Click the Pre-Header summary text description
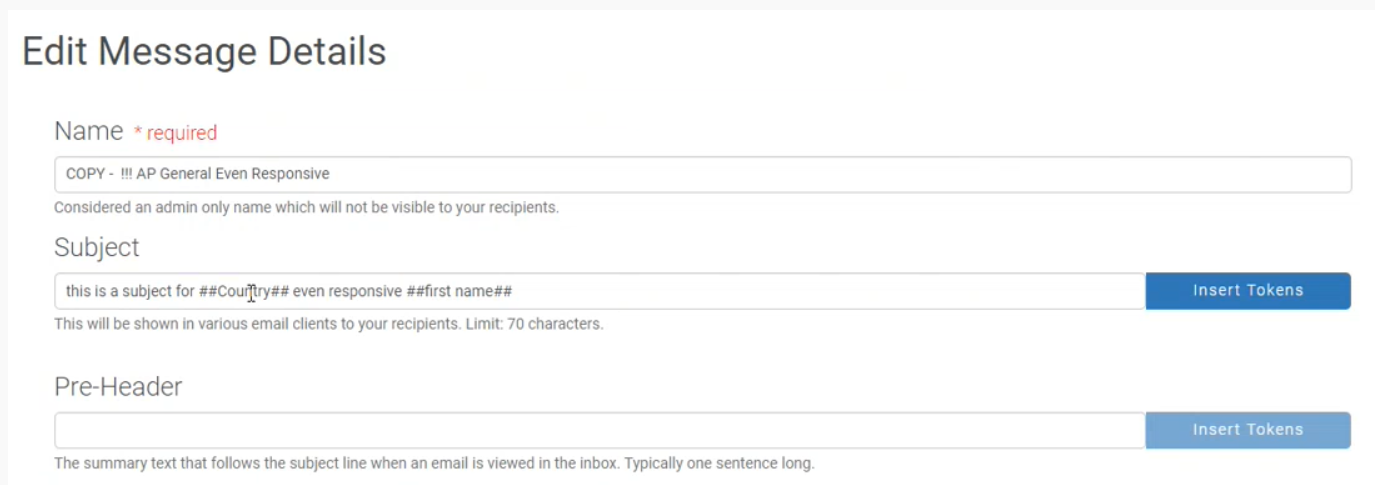 click(x=434, y=464)
